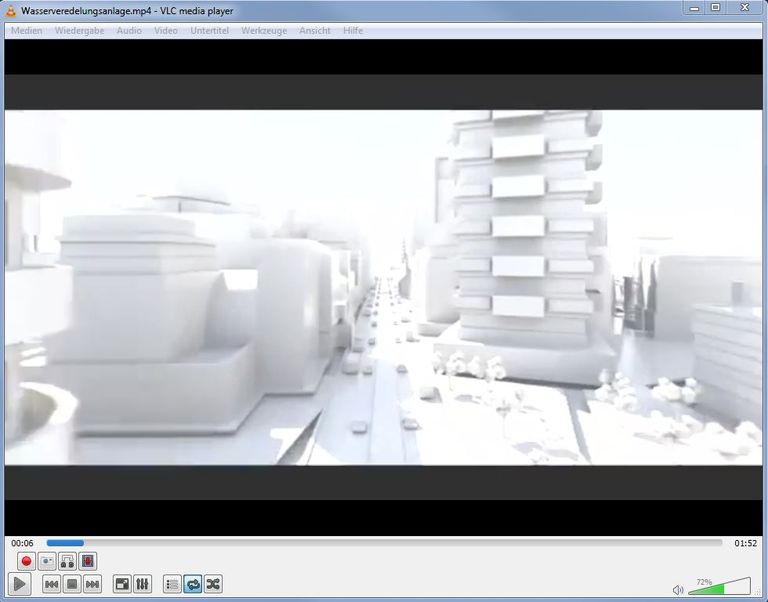Open the Untertitel menu
This screenshot has width=768, height=602.
pos(210,30)
